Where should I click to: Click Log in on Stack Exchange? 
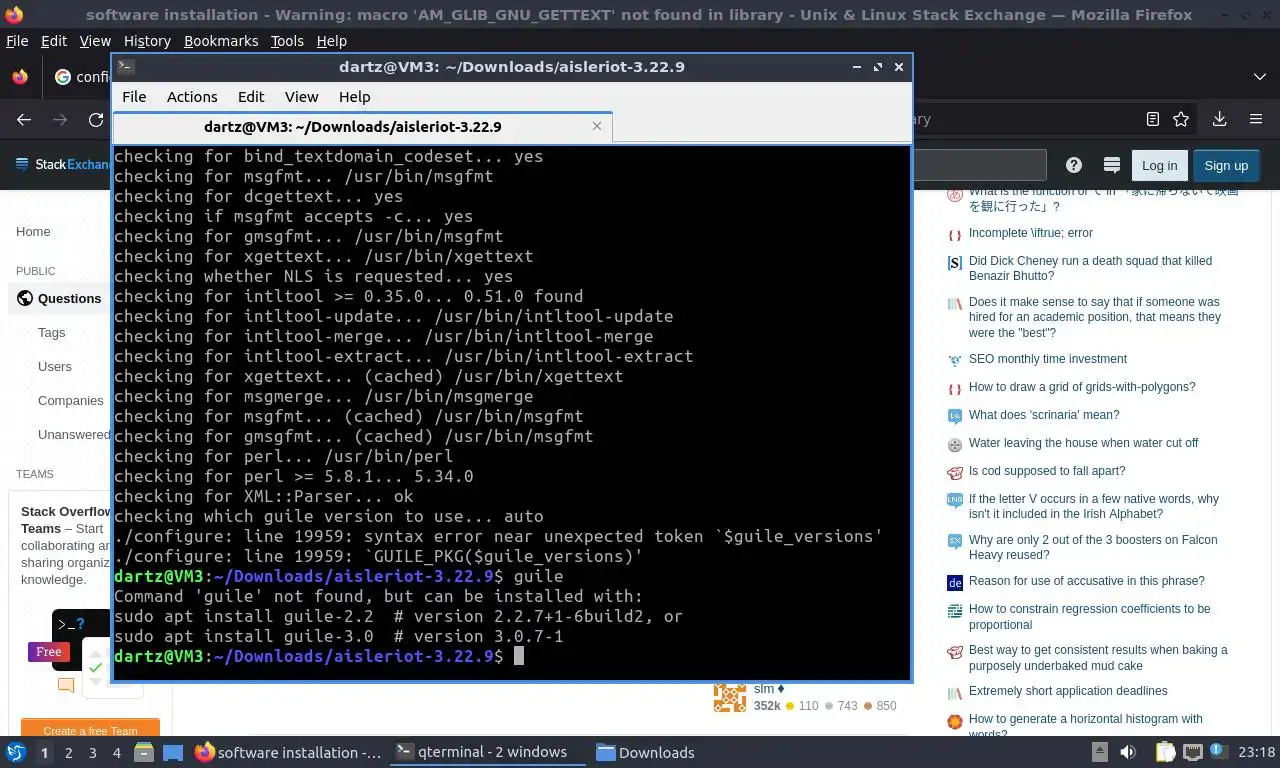(1159, 165)
